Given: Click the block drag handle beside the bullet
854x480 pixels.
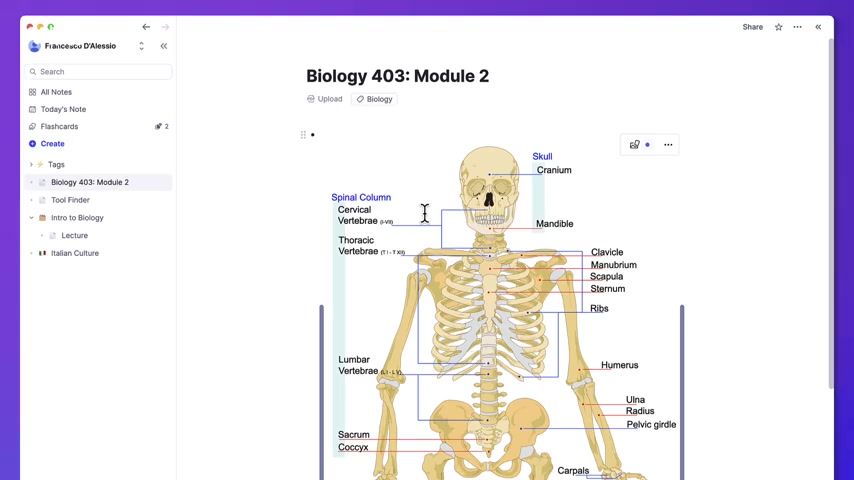Looking at the screenshot, I should 303,135.
